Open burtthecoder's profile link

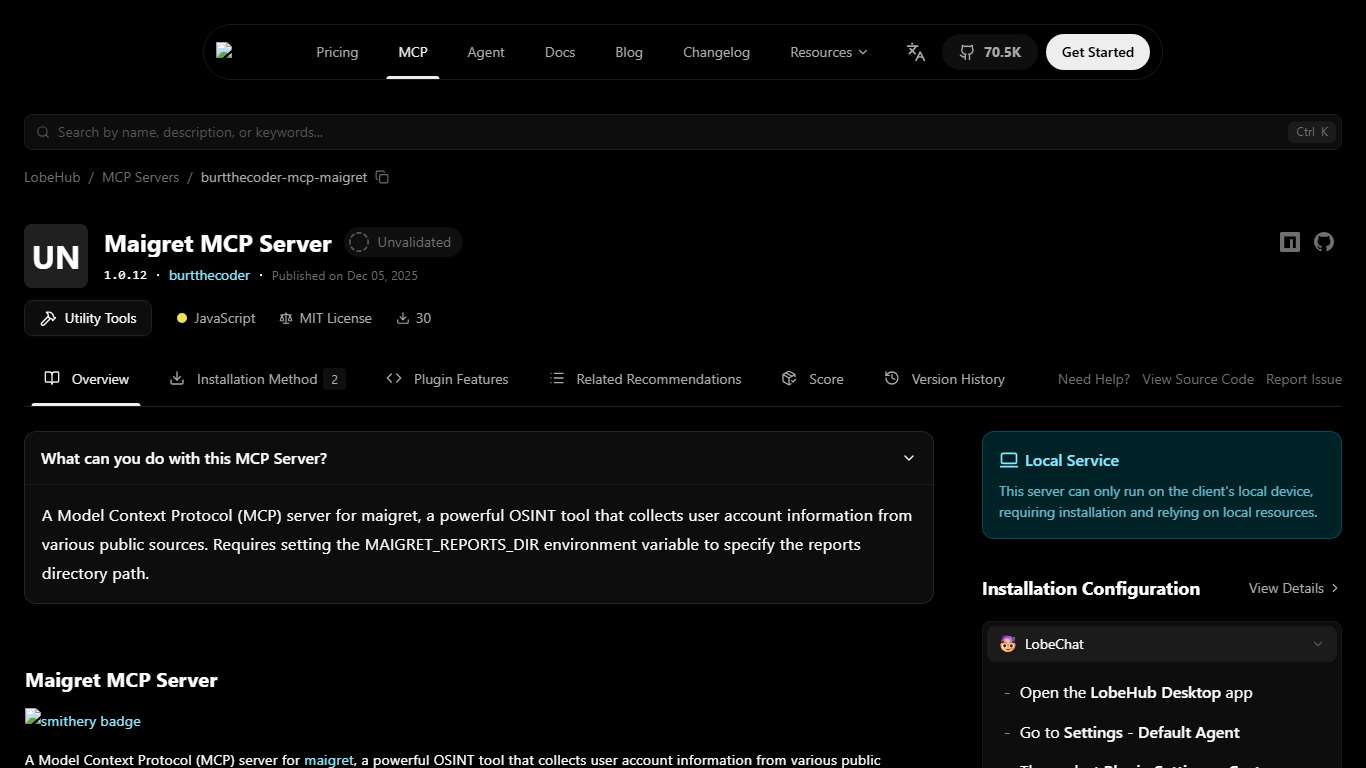209,275
